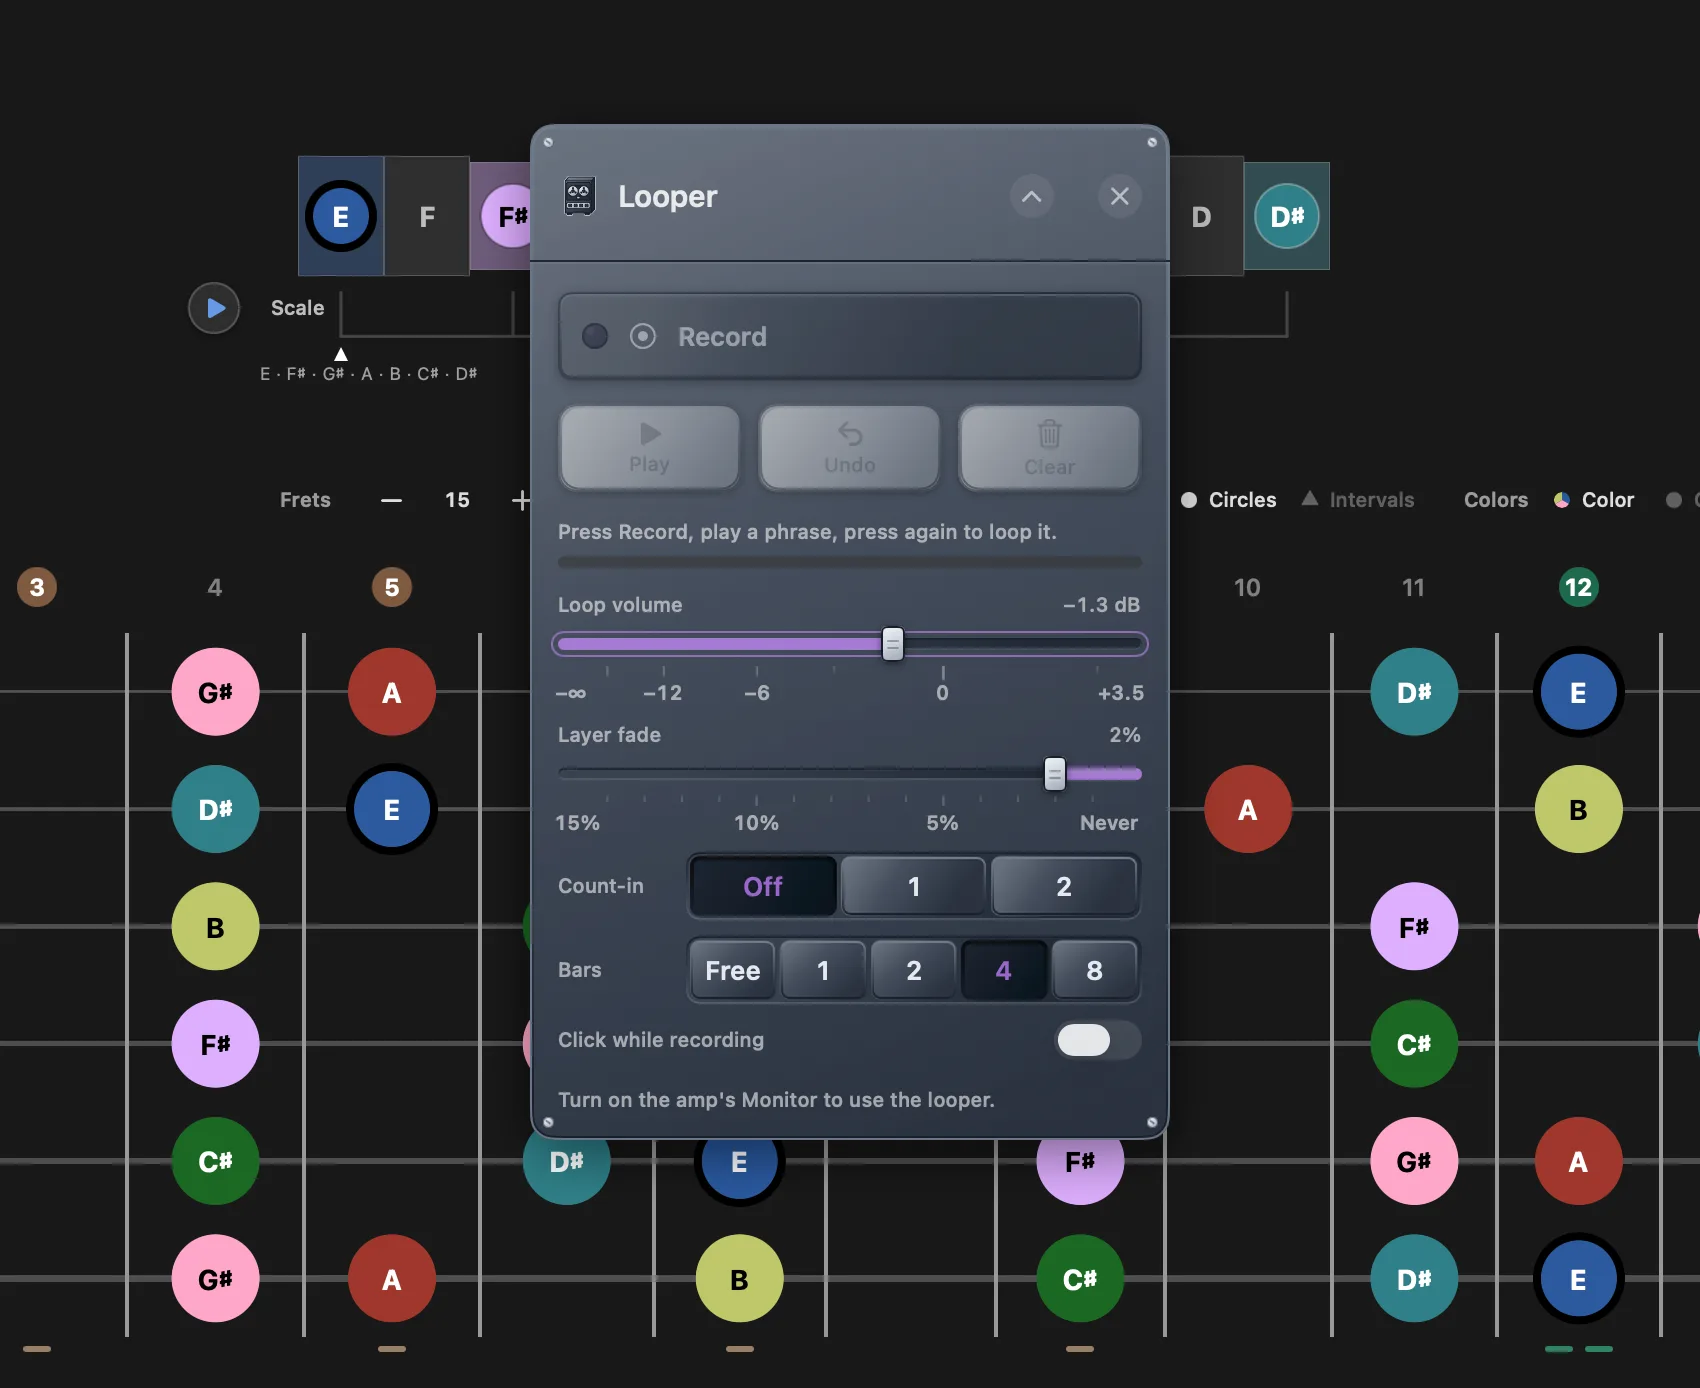Screen dimensions: 1700x1388
Task: Click the Undo layer button
Action: point(850,448)
